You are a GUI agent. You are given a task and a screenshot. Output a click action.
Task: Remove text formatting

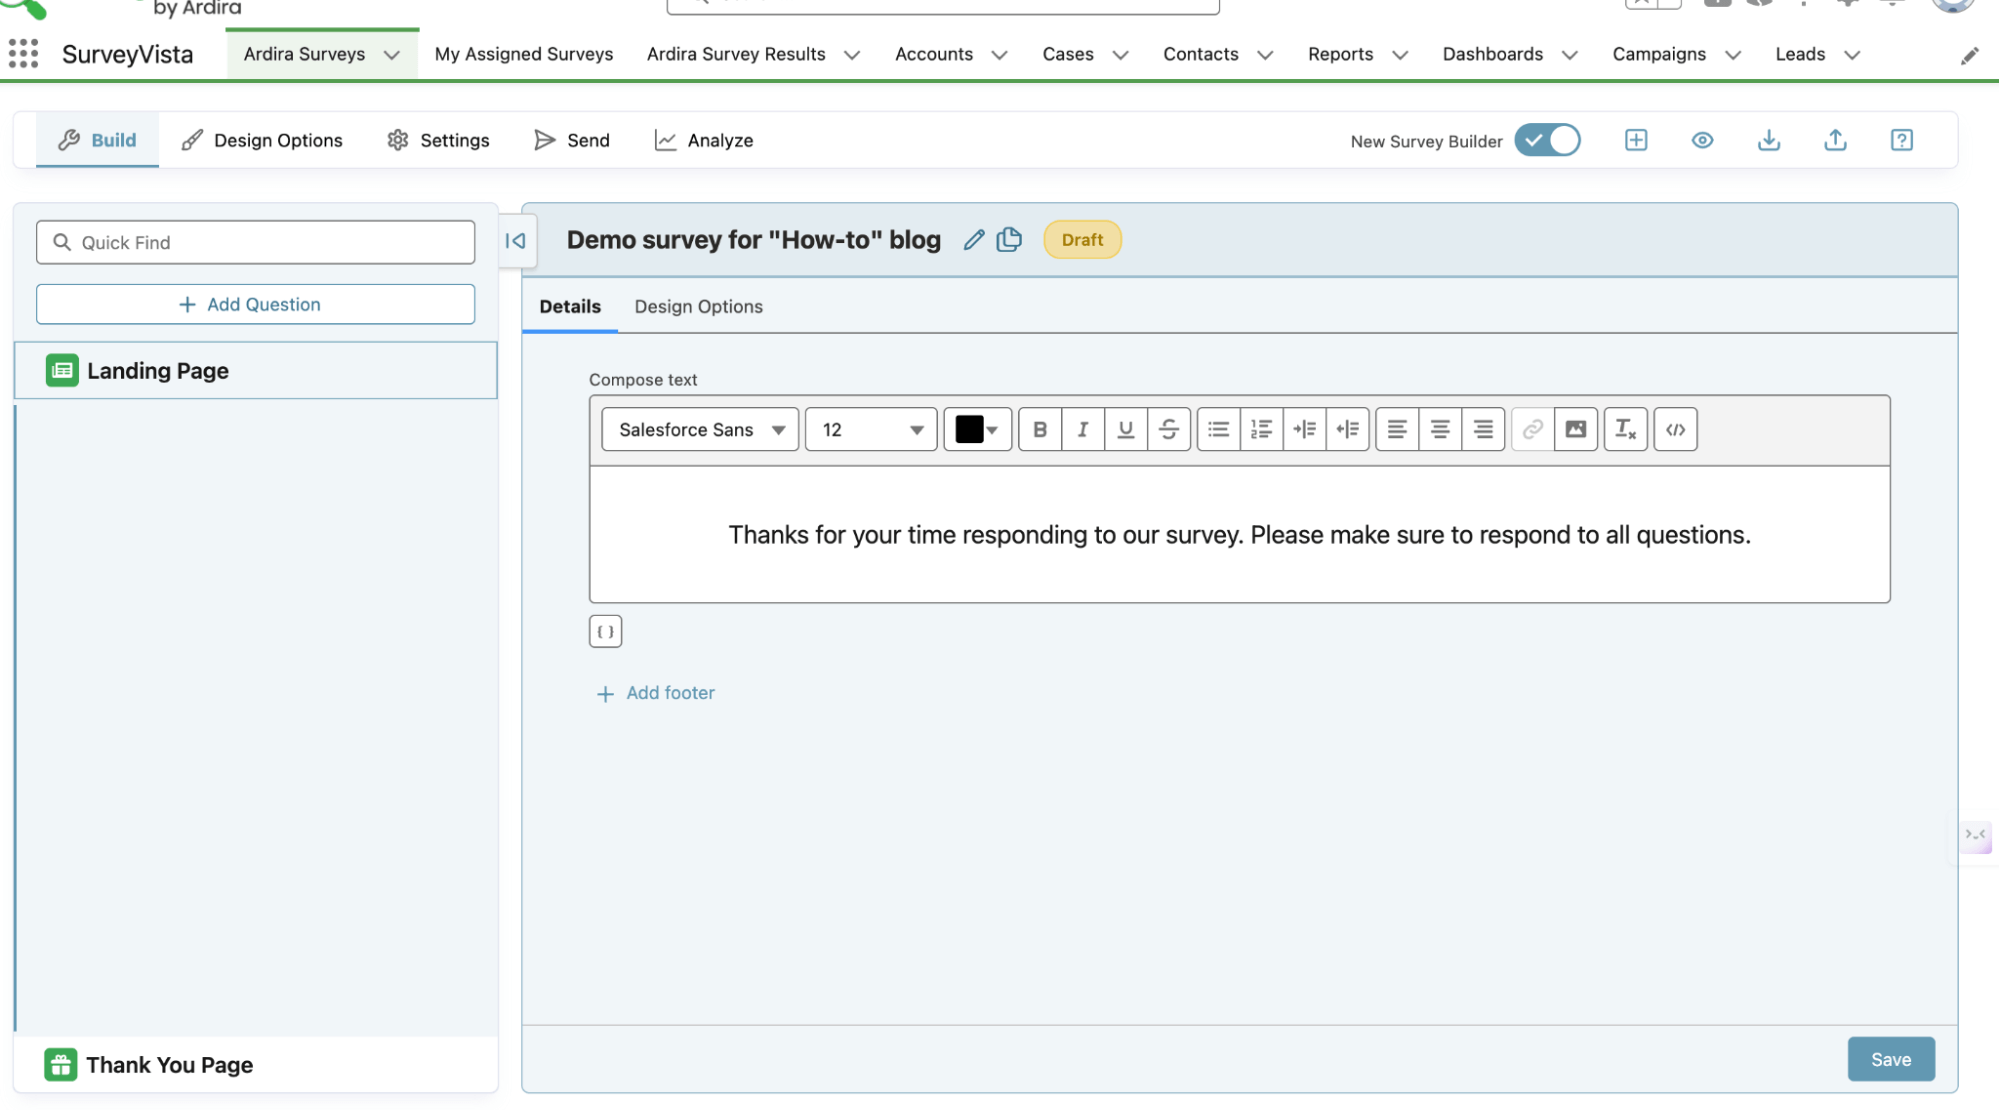(1626, 429)
